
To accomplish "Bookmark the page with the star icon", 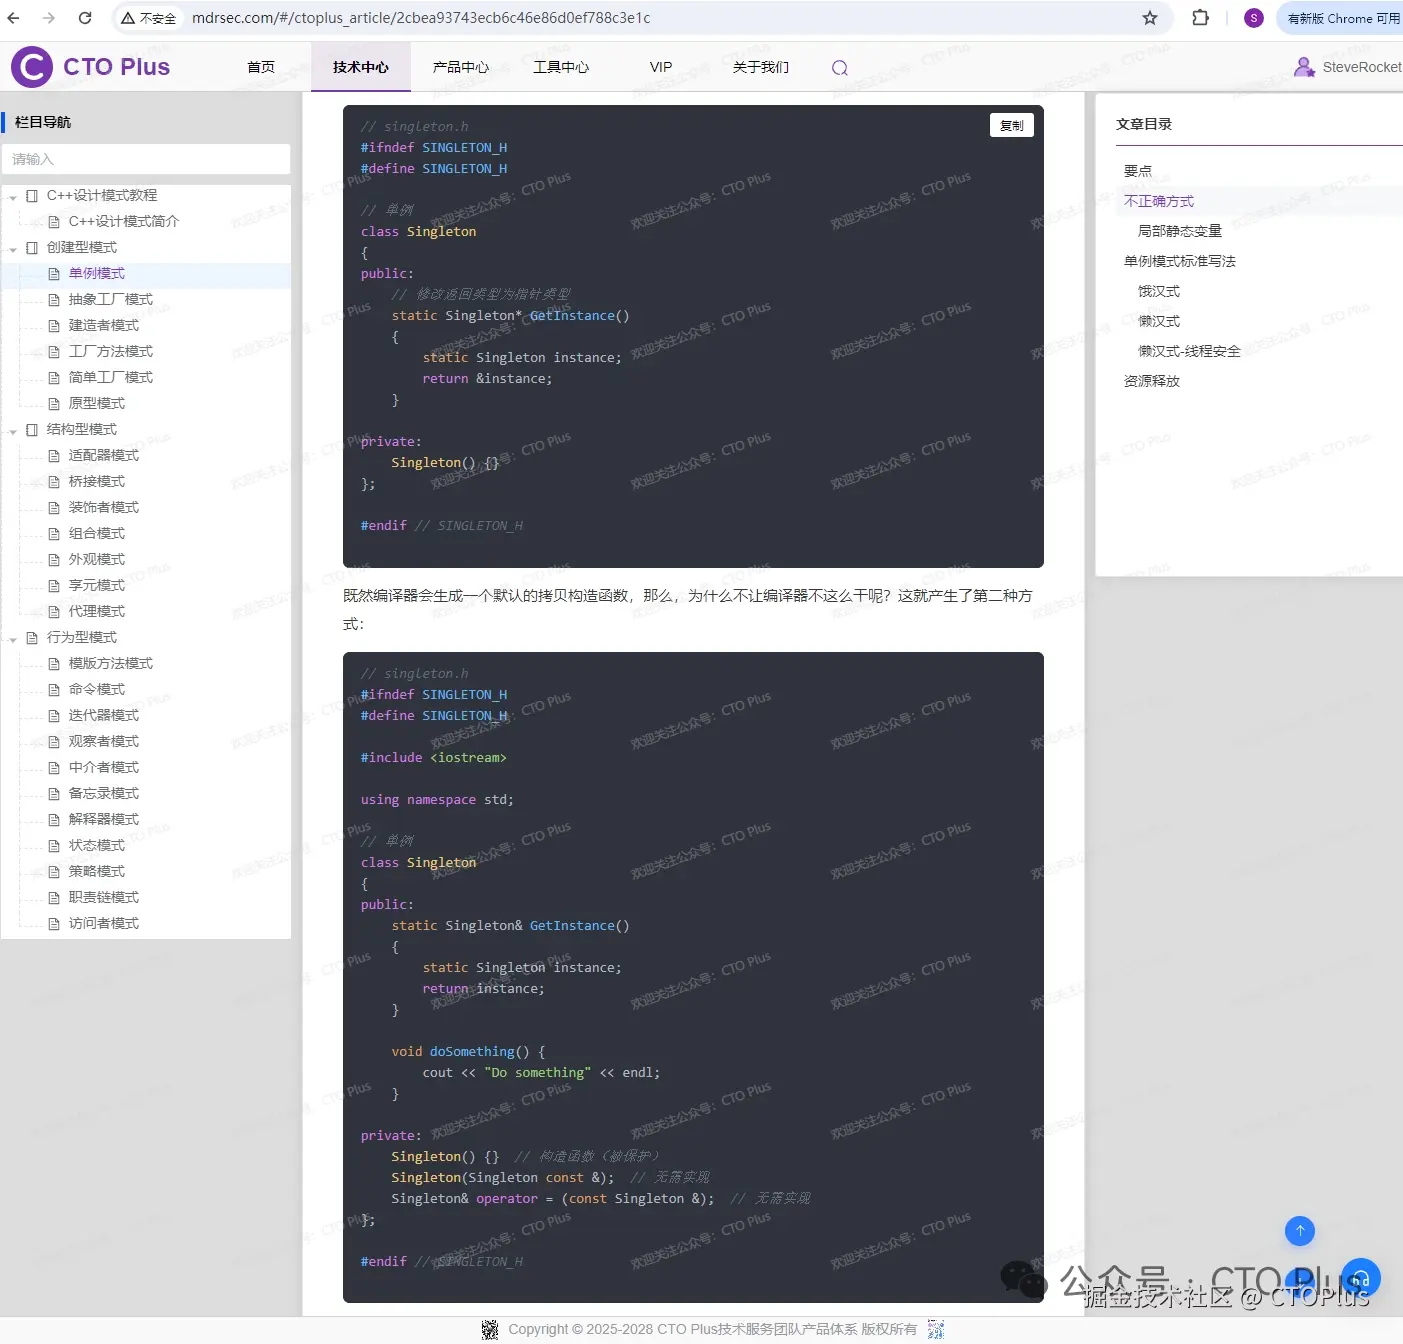I will [1150, 17].
